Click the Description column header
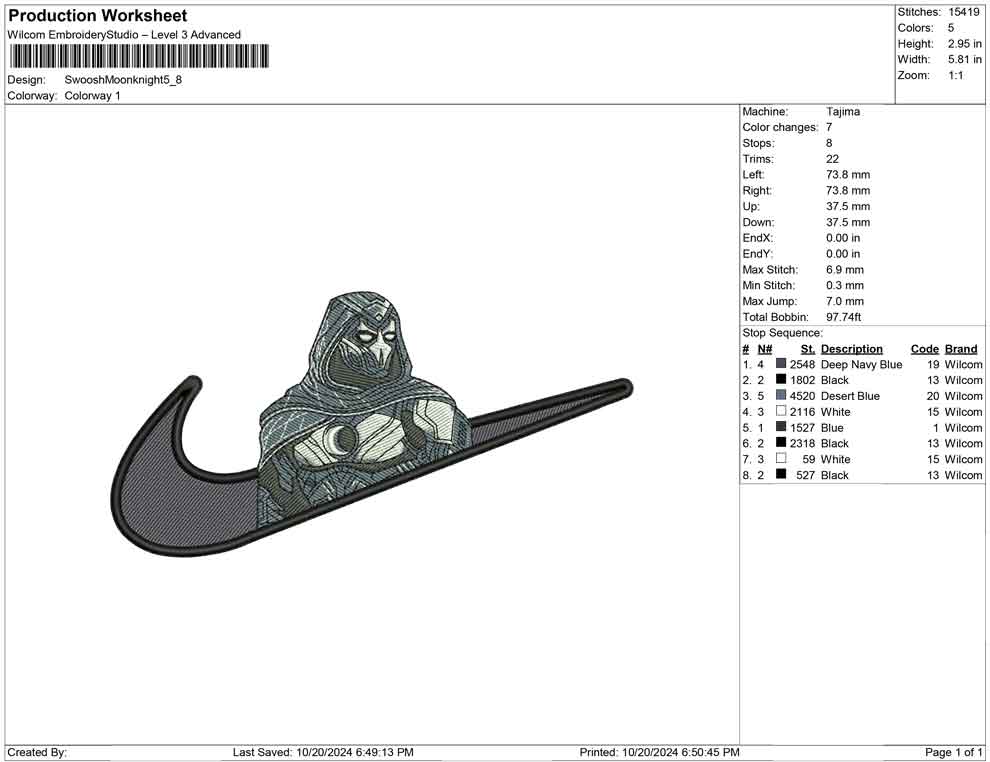The height and width of the screenshot is (762, 990). pos(851,348)
